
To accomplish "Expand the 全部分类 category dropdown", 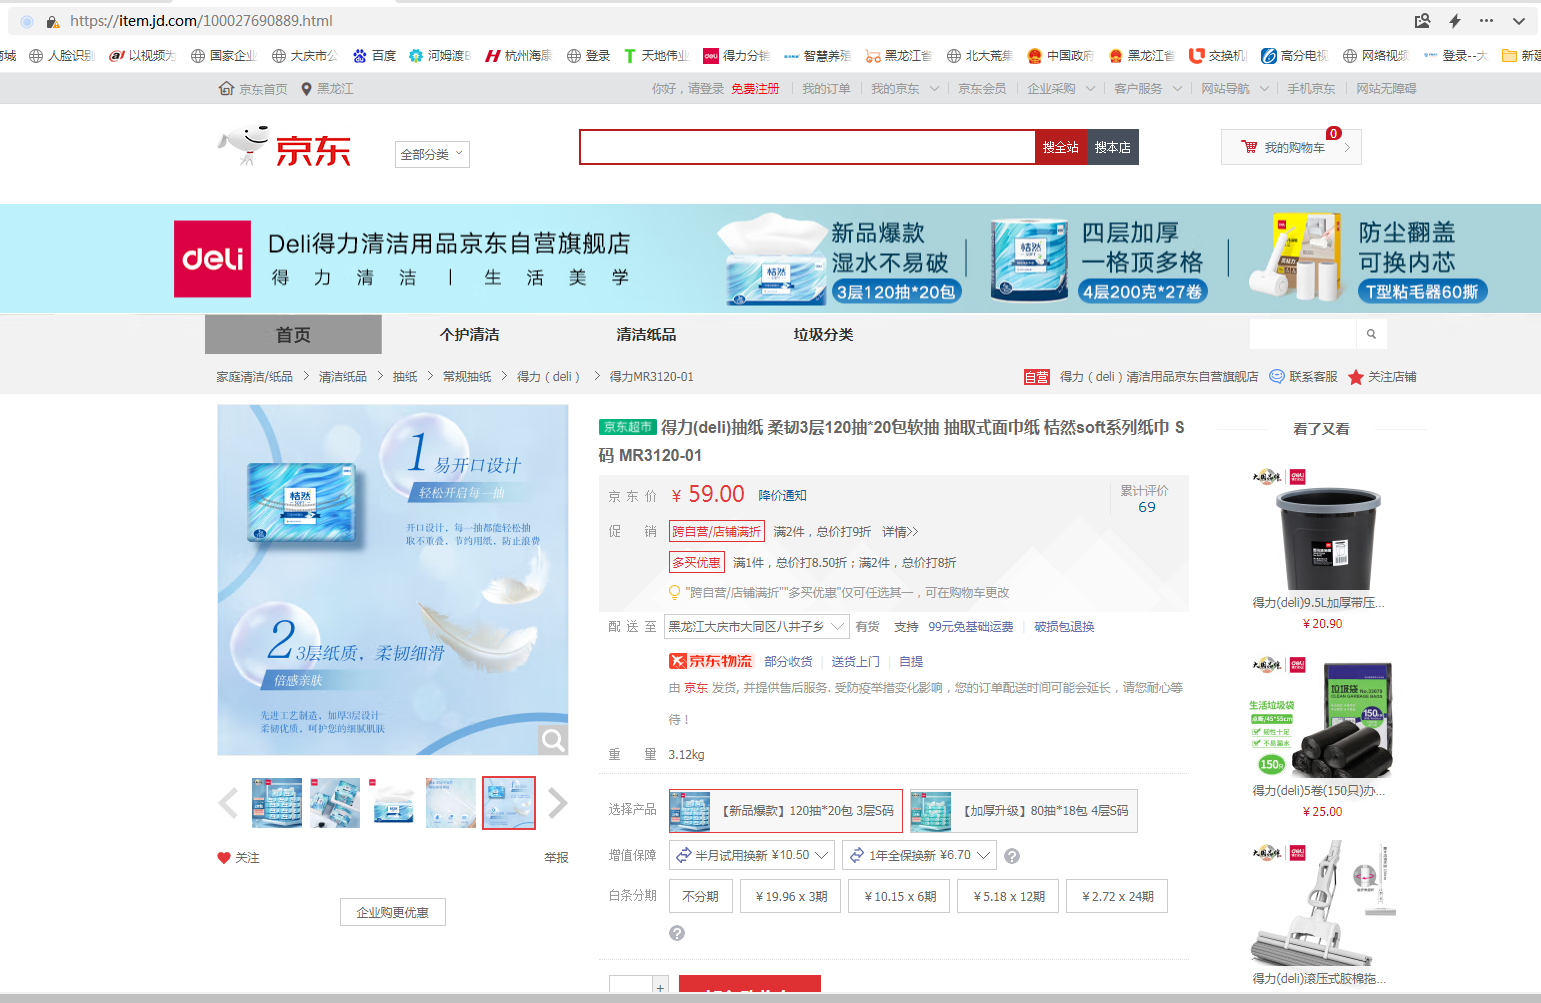I will [x=432, y=155].
